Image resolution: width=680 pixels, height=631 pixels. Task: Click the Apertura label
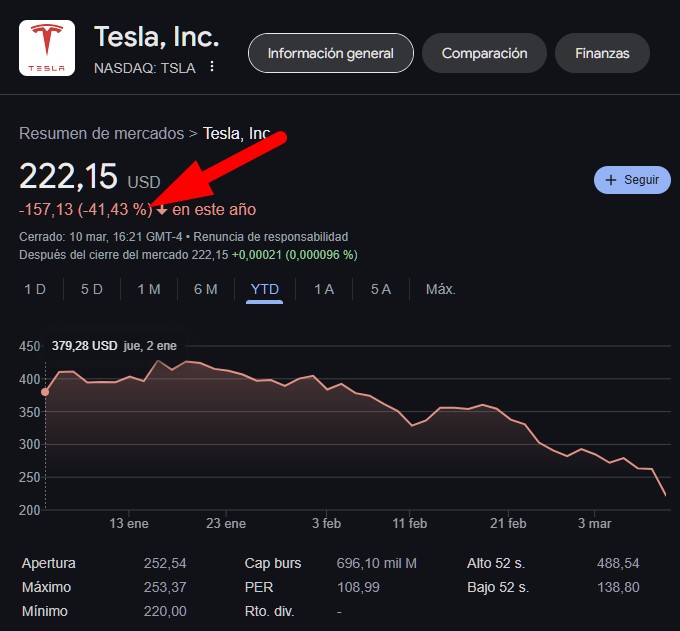49,563
